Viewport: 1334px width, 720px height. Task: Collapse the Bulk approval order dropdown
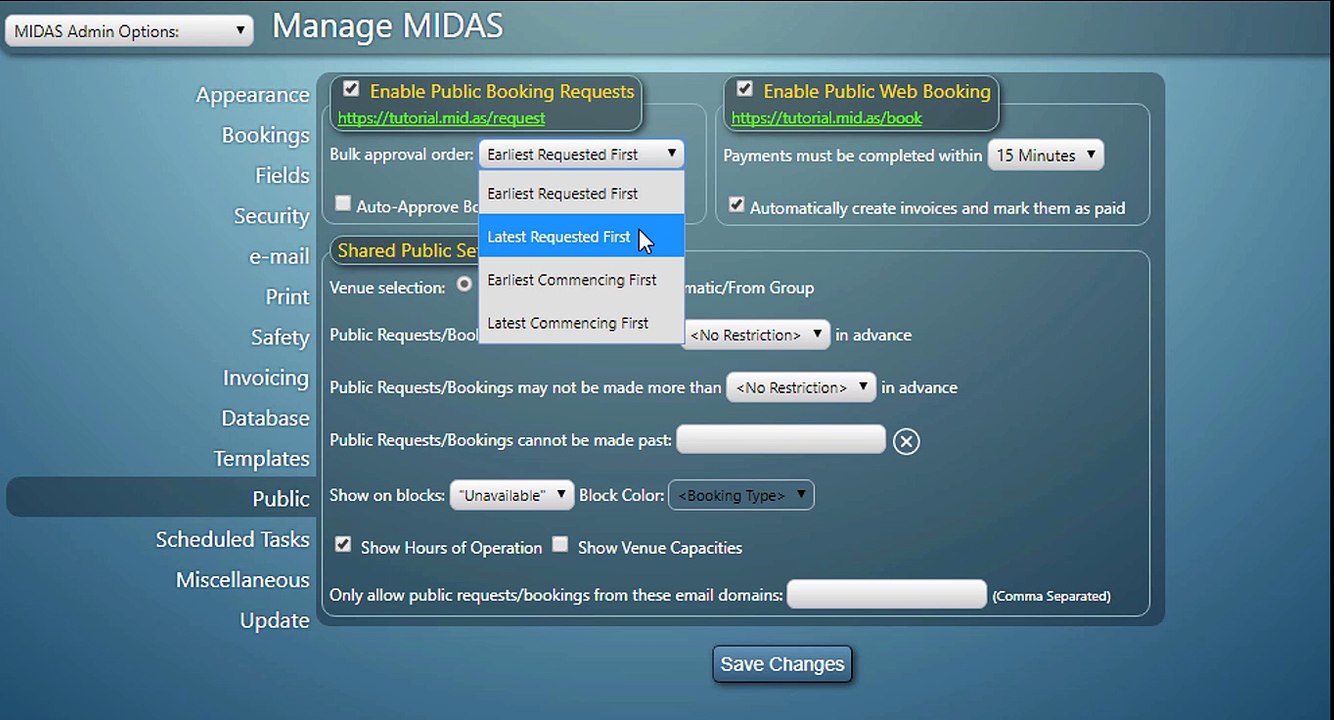click(581, 154)
